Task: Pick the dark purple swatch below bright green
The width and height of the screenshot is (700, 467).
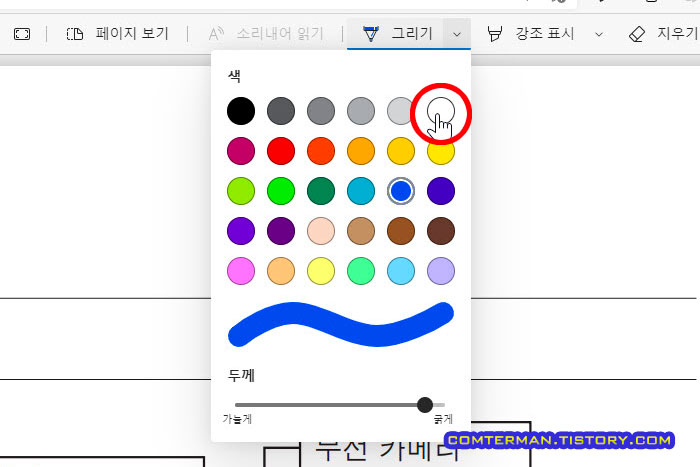Action: (x=281, y=231)
